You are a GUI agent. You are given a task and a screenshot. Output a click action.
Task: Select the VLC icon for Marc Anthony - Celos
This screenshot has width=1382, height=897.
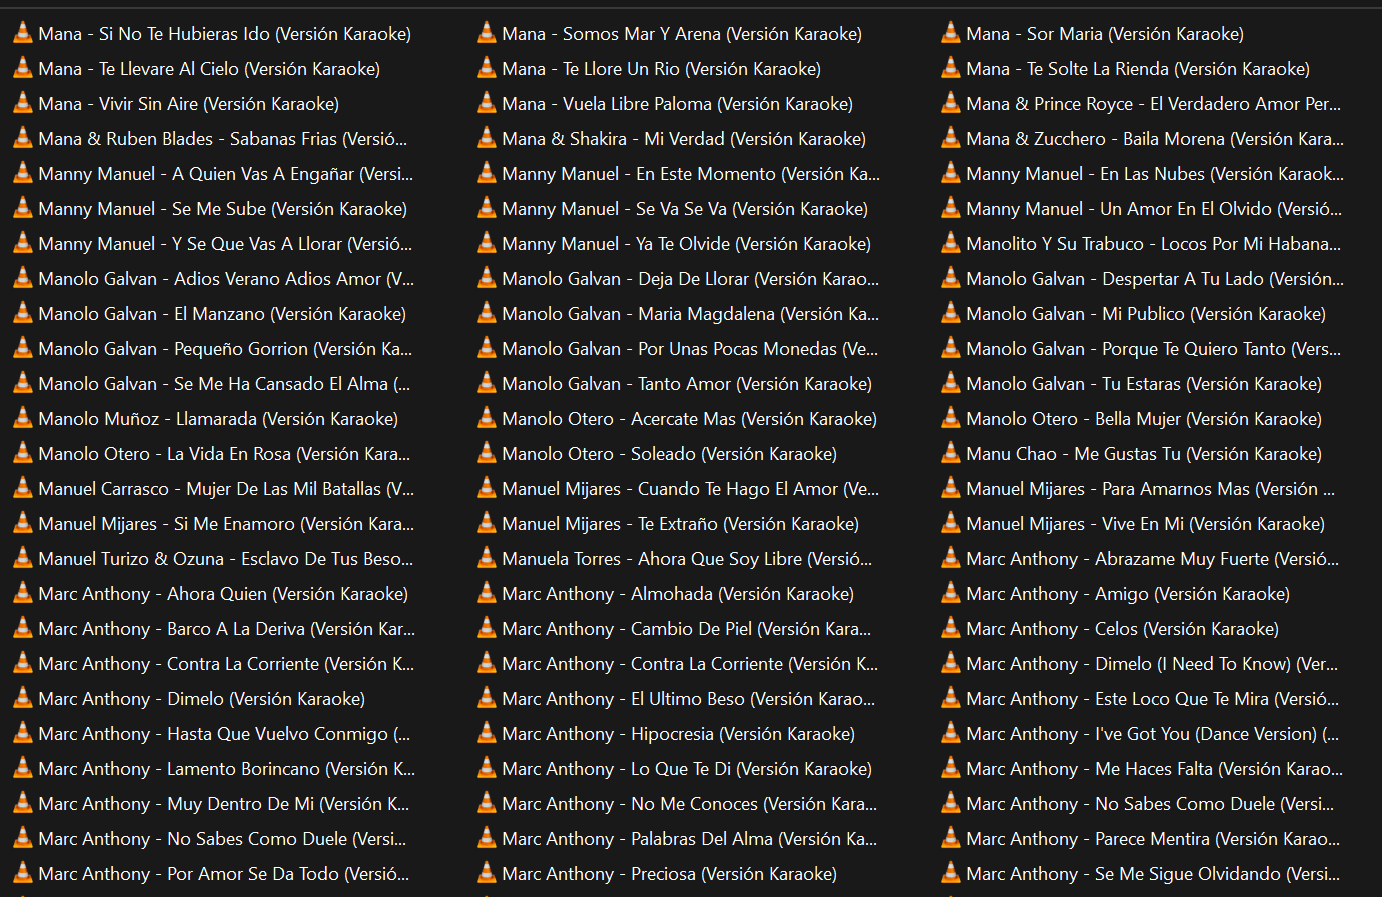click(950, 629)
